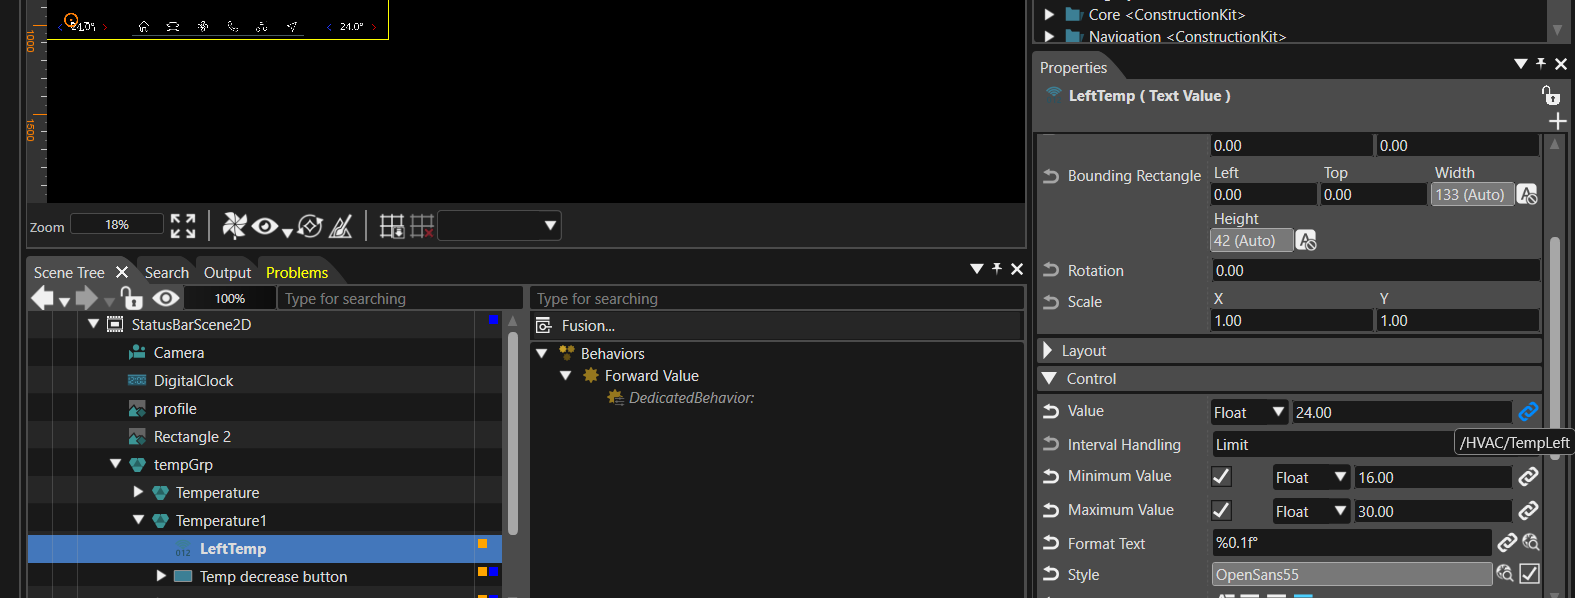Click the pinwheel icon in view toolbar

click(x=234, y=226)
